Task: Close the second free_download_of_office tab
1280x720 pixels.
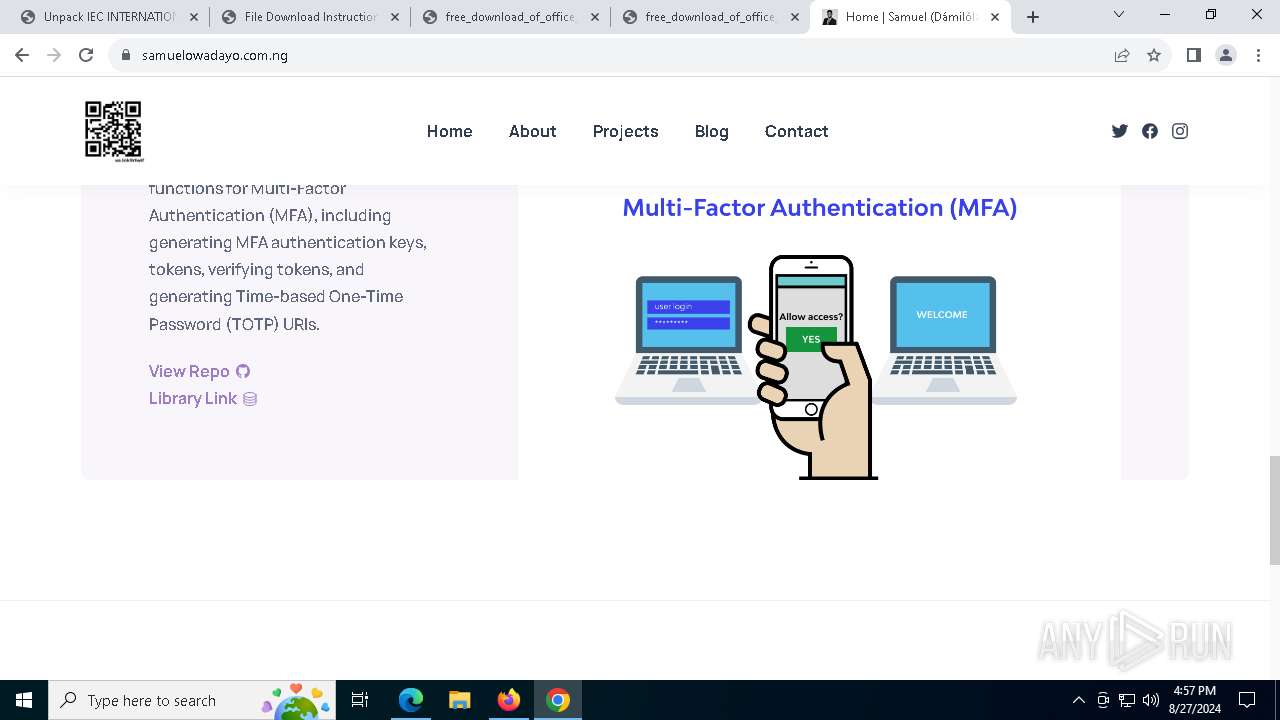Action: pyautogui.click(x=795, y=17)
